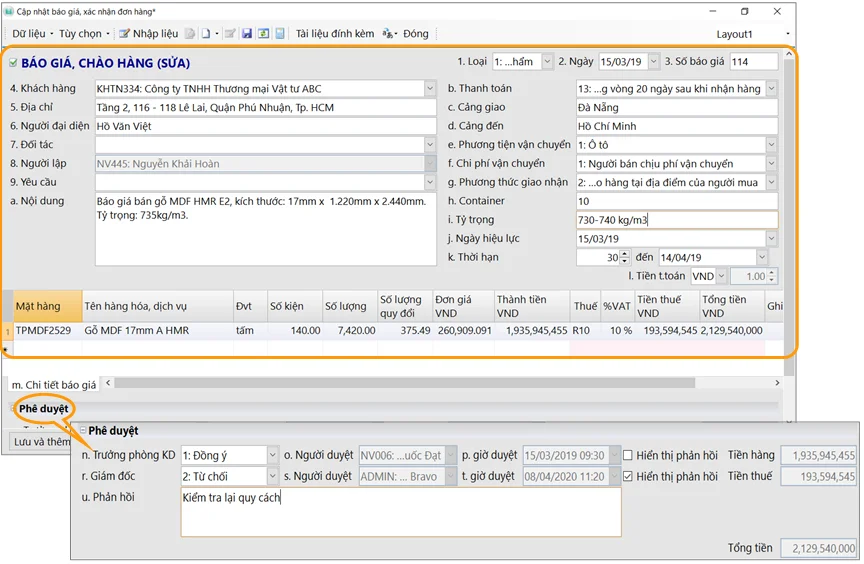The width and height of the screenshot is (864, 564).
Task: Click the edit record pencil icon
Action: click(x=230, y=34)
